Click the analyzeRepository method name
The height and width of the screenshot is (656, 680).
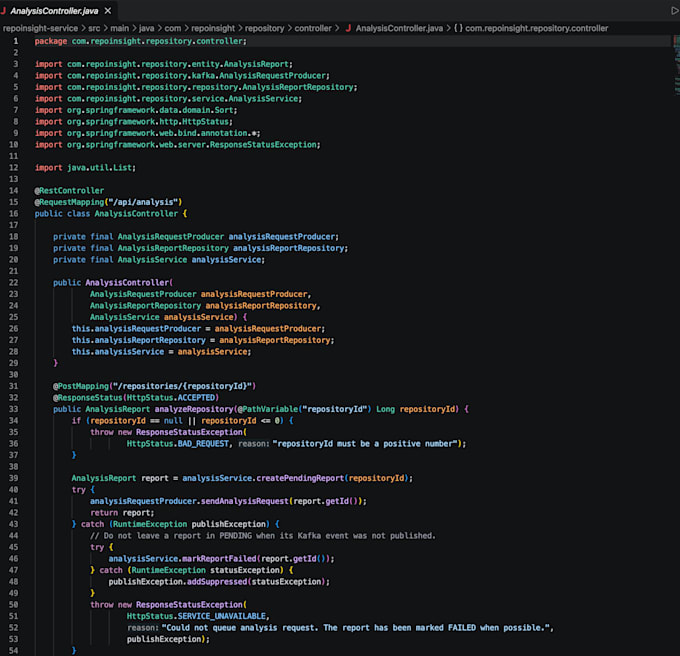pos(194,409)
